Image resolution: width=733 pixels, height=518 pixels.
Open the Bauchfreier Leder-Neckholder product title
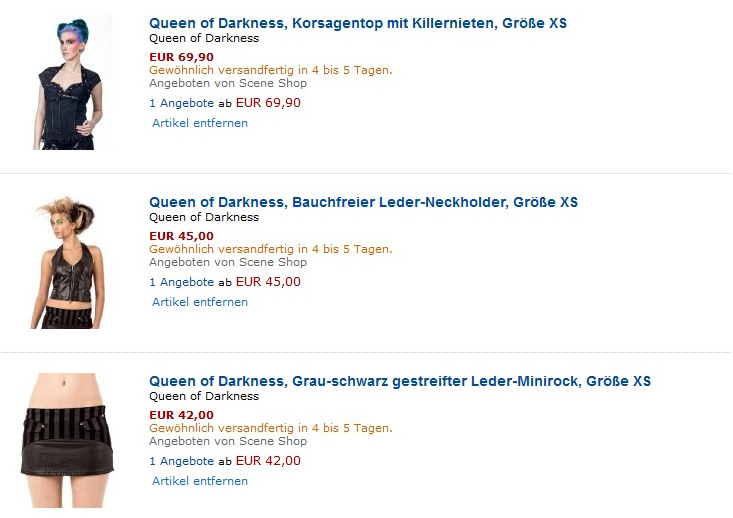pos(363,202)
